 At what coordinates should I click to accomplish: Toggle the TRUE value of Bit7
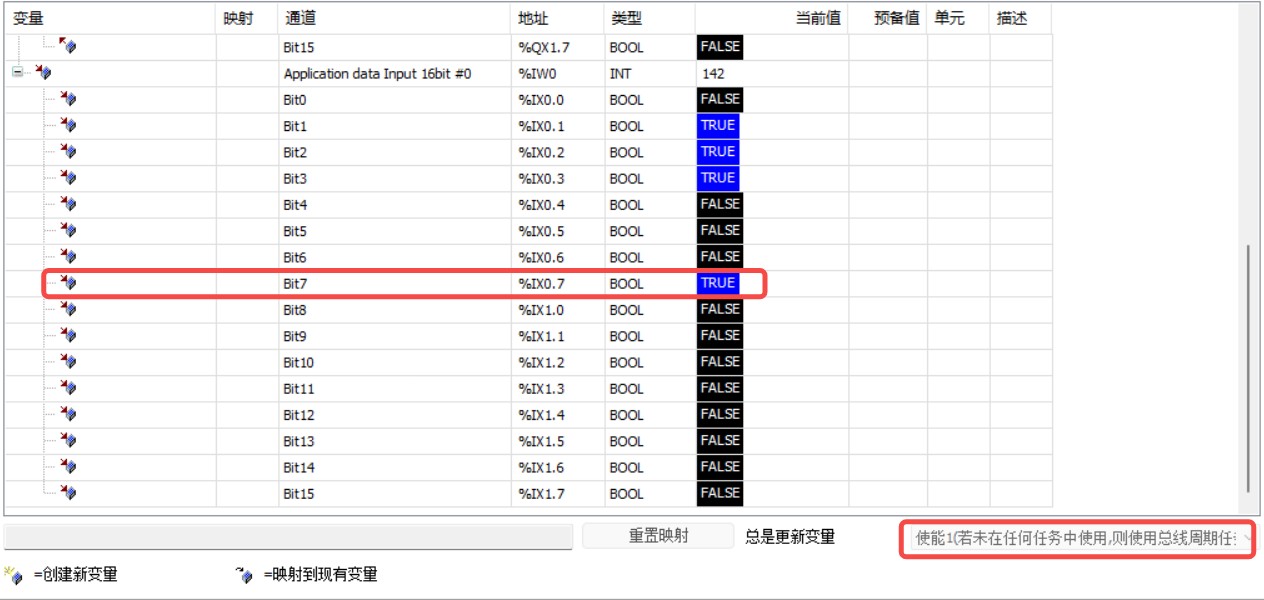click(x=718, y=283)
